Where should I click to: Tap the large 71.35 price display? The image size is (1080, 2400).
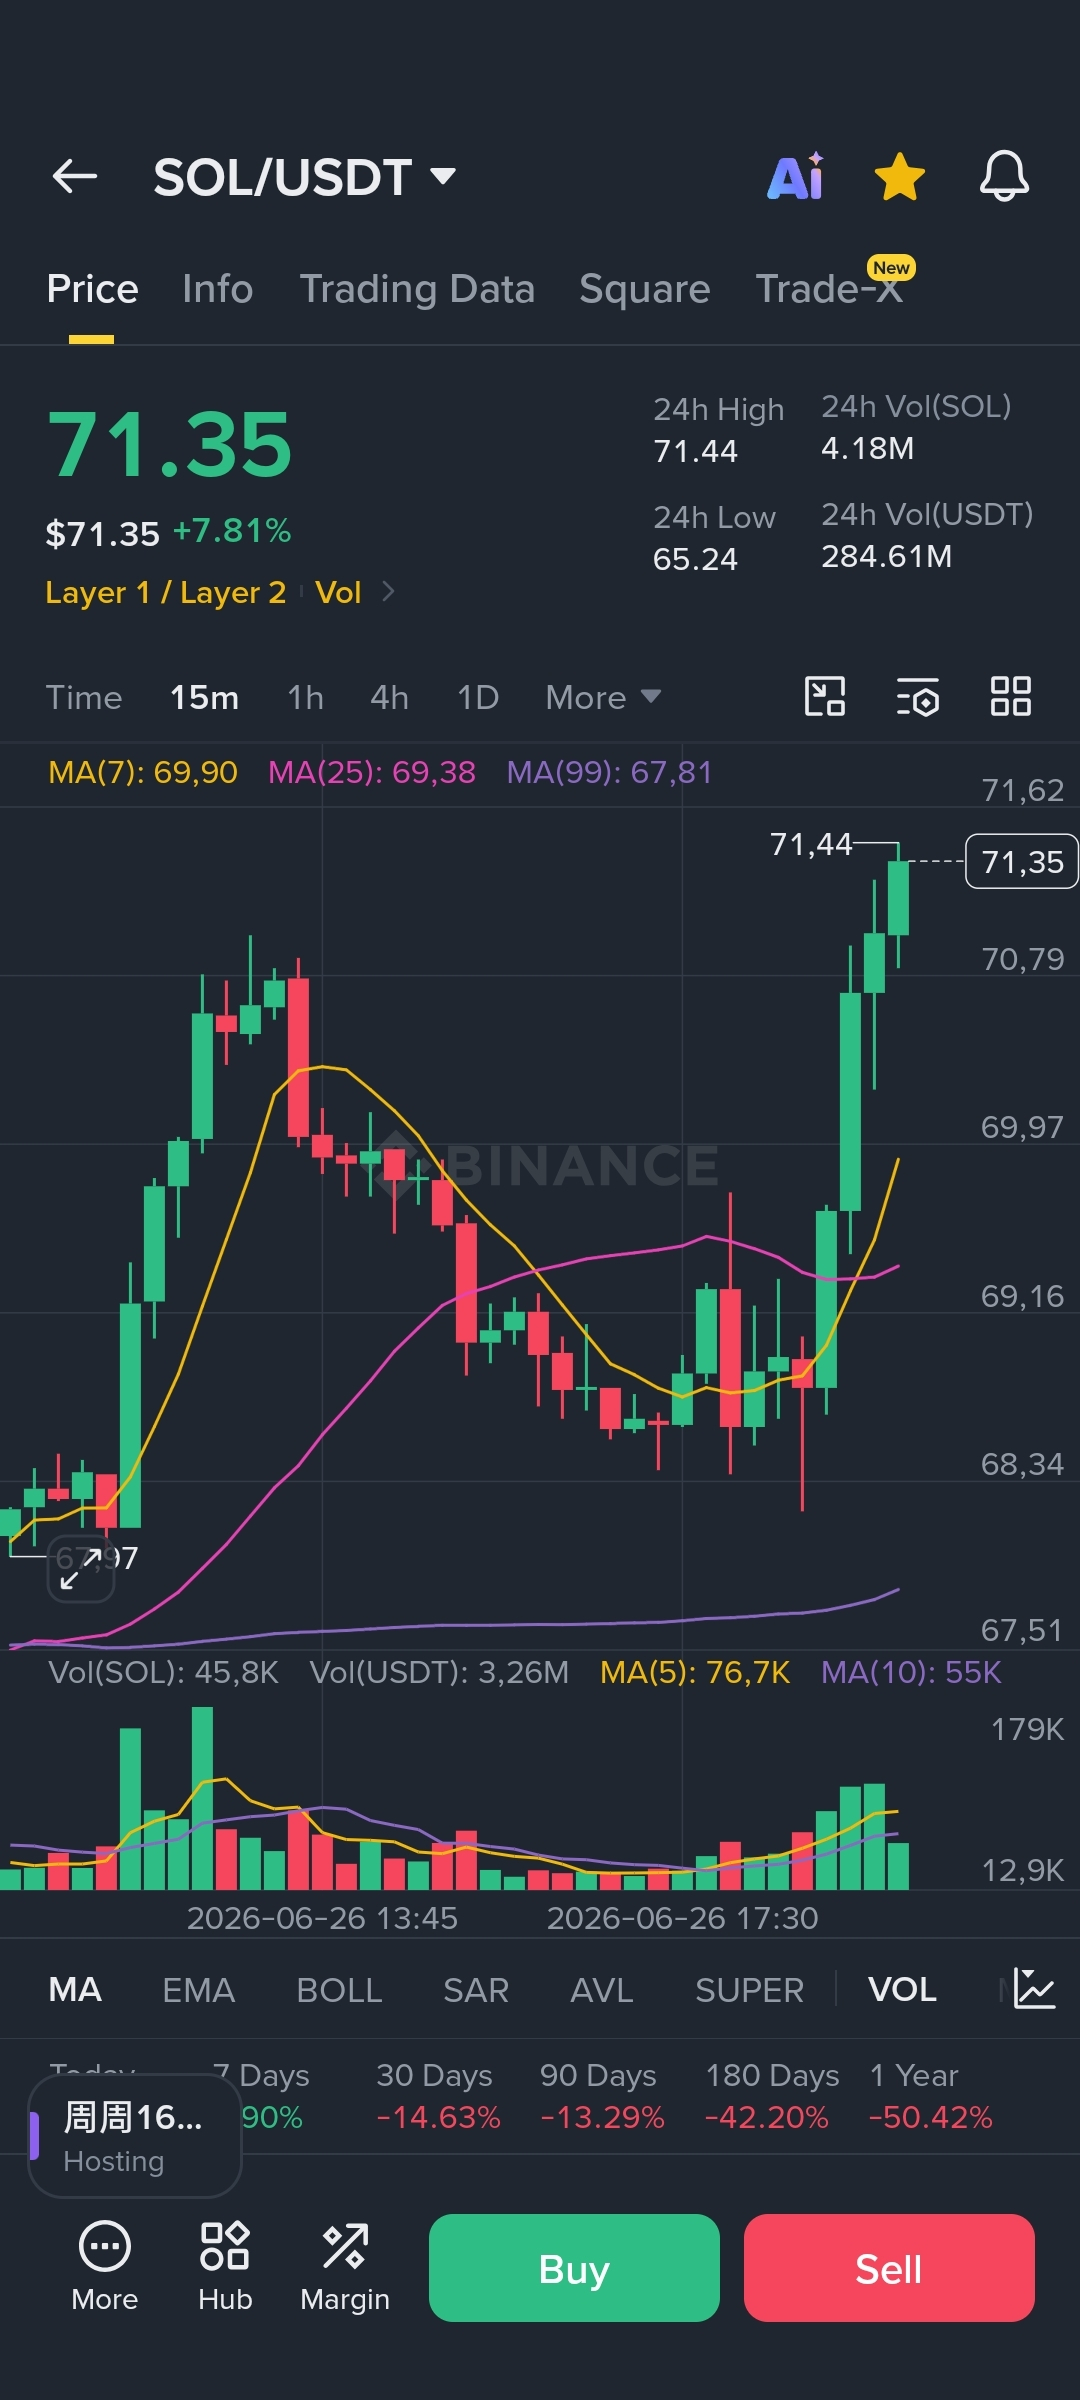pos(170,444)
